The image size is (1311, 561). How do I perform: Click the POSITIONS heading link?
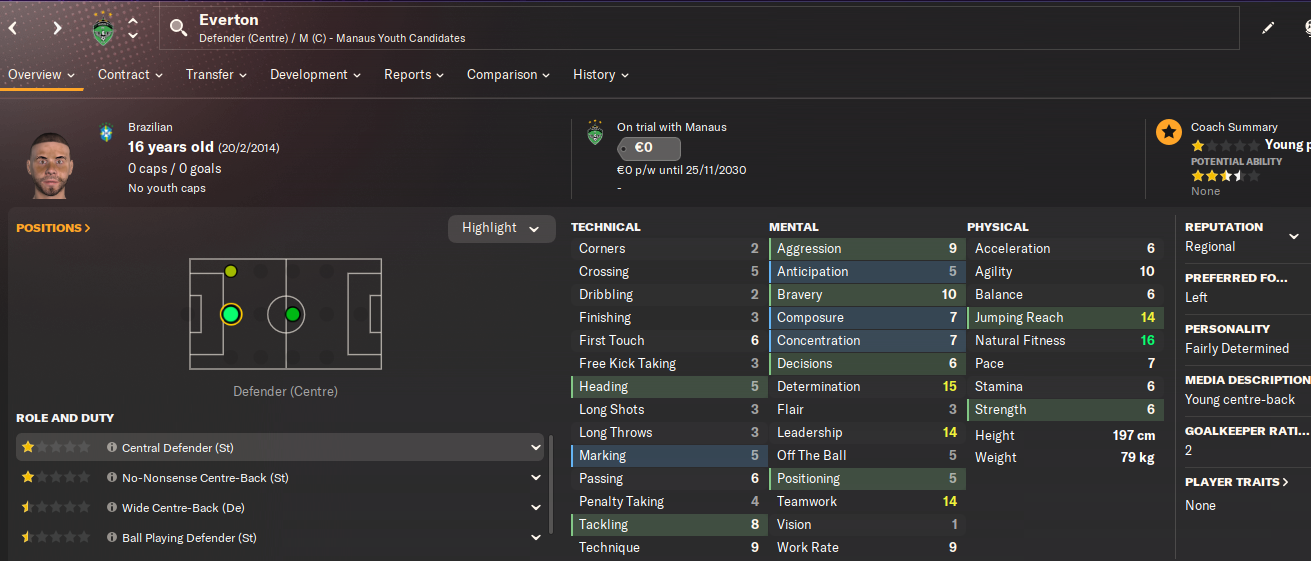(x=53, y=228)
